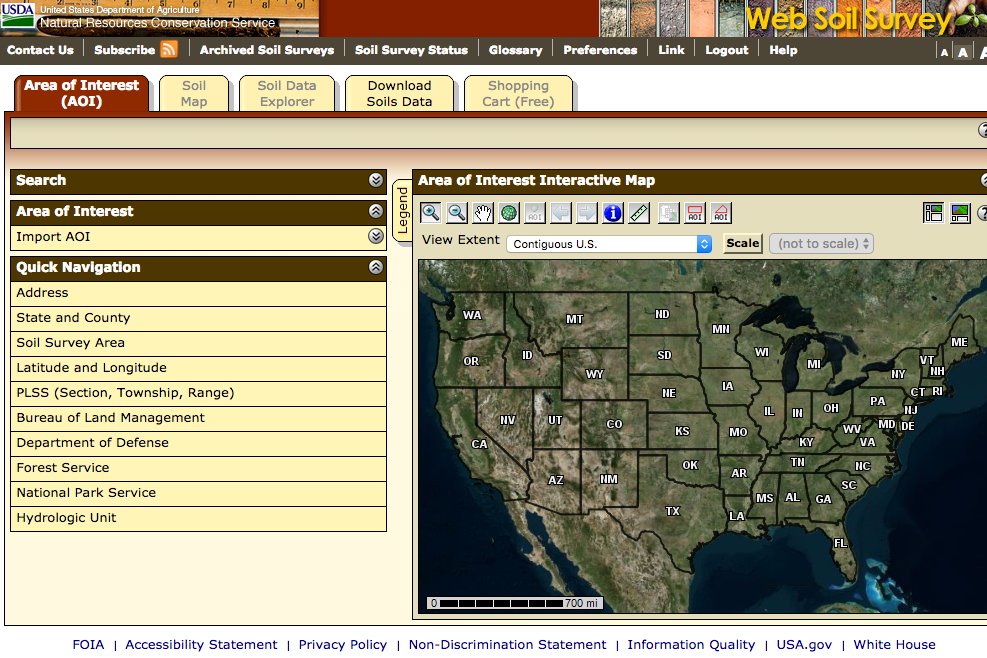Open the Privacy Policy link
The height and width of the screenshot is (658, 987).
pyautogui.click(x=343, y=645)
